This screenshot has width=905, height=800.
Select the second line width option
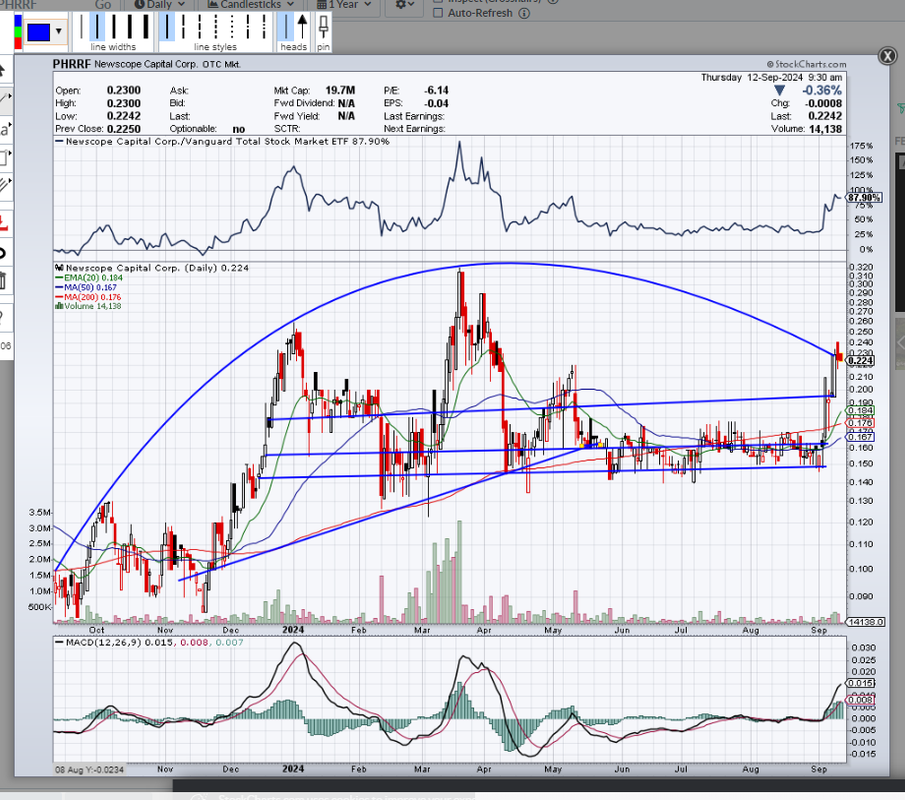(97, 27)
